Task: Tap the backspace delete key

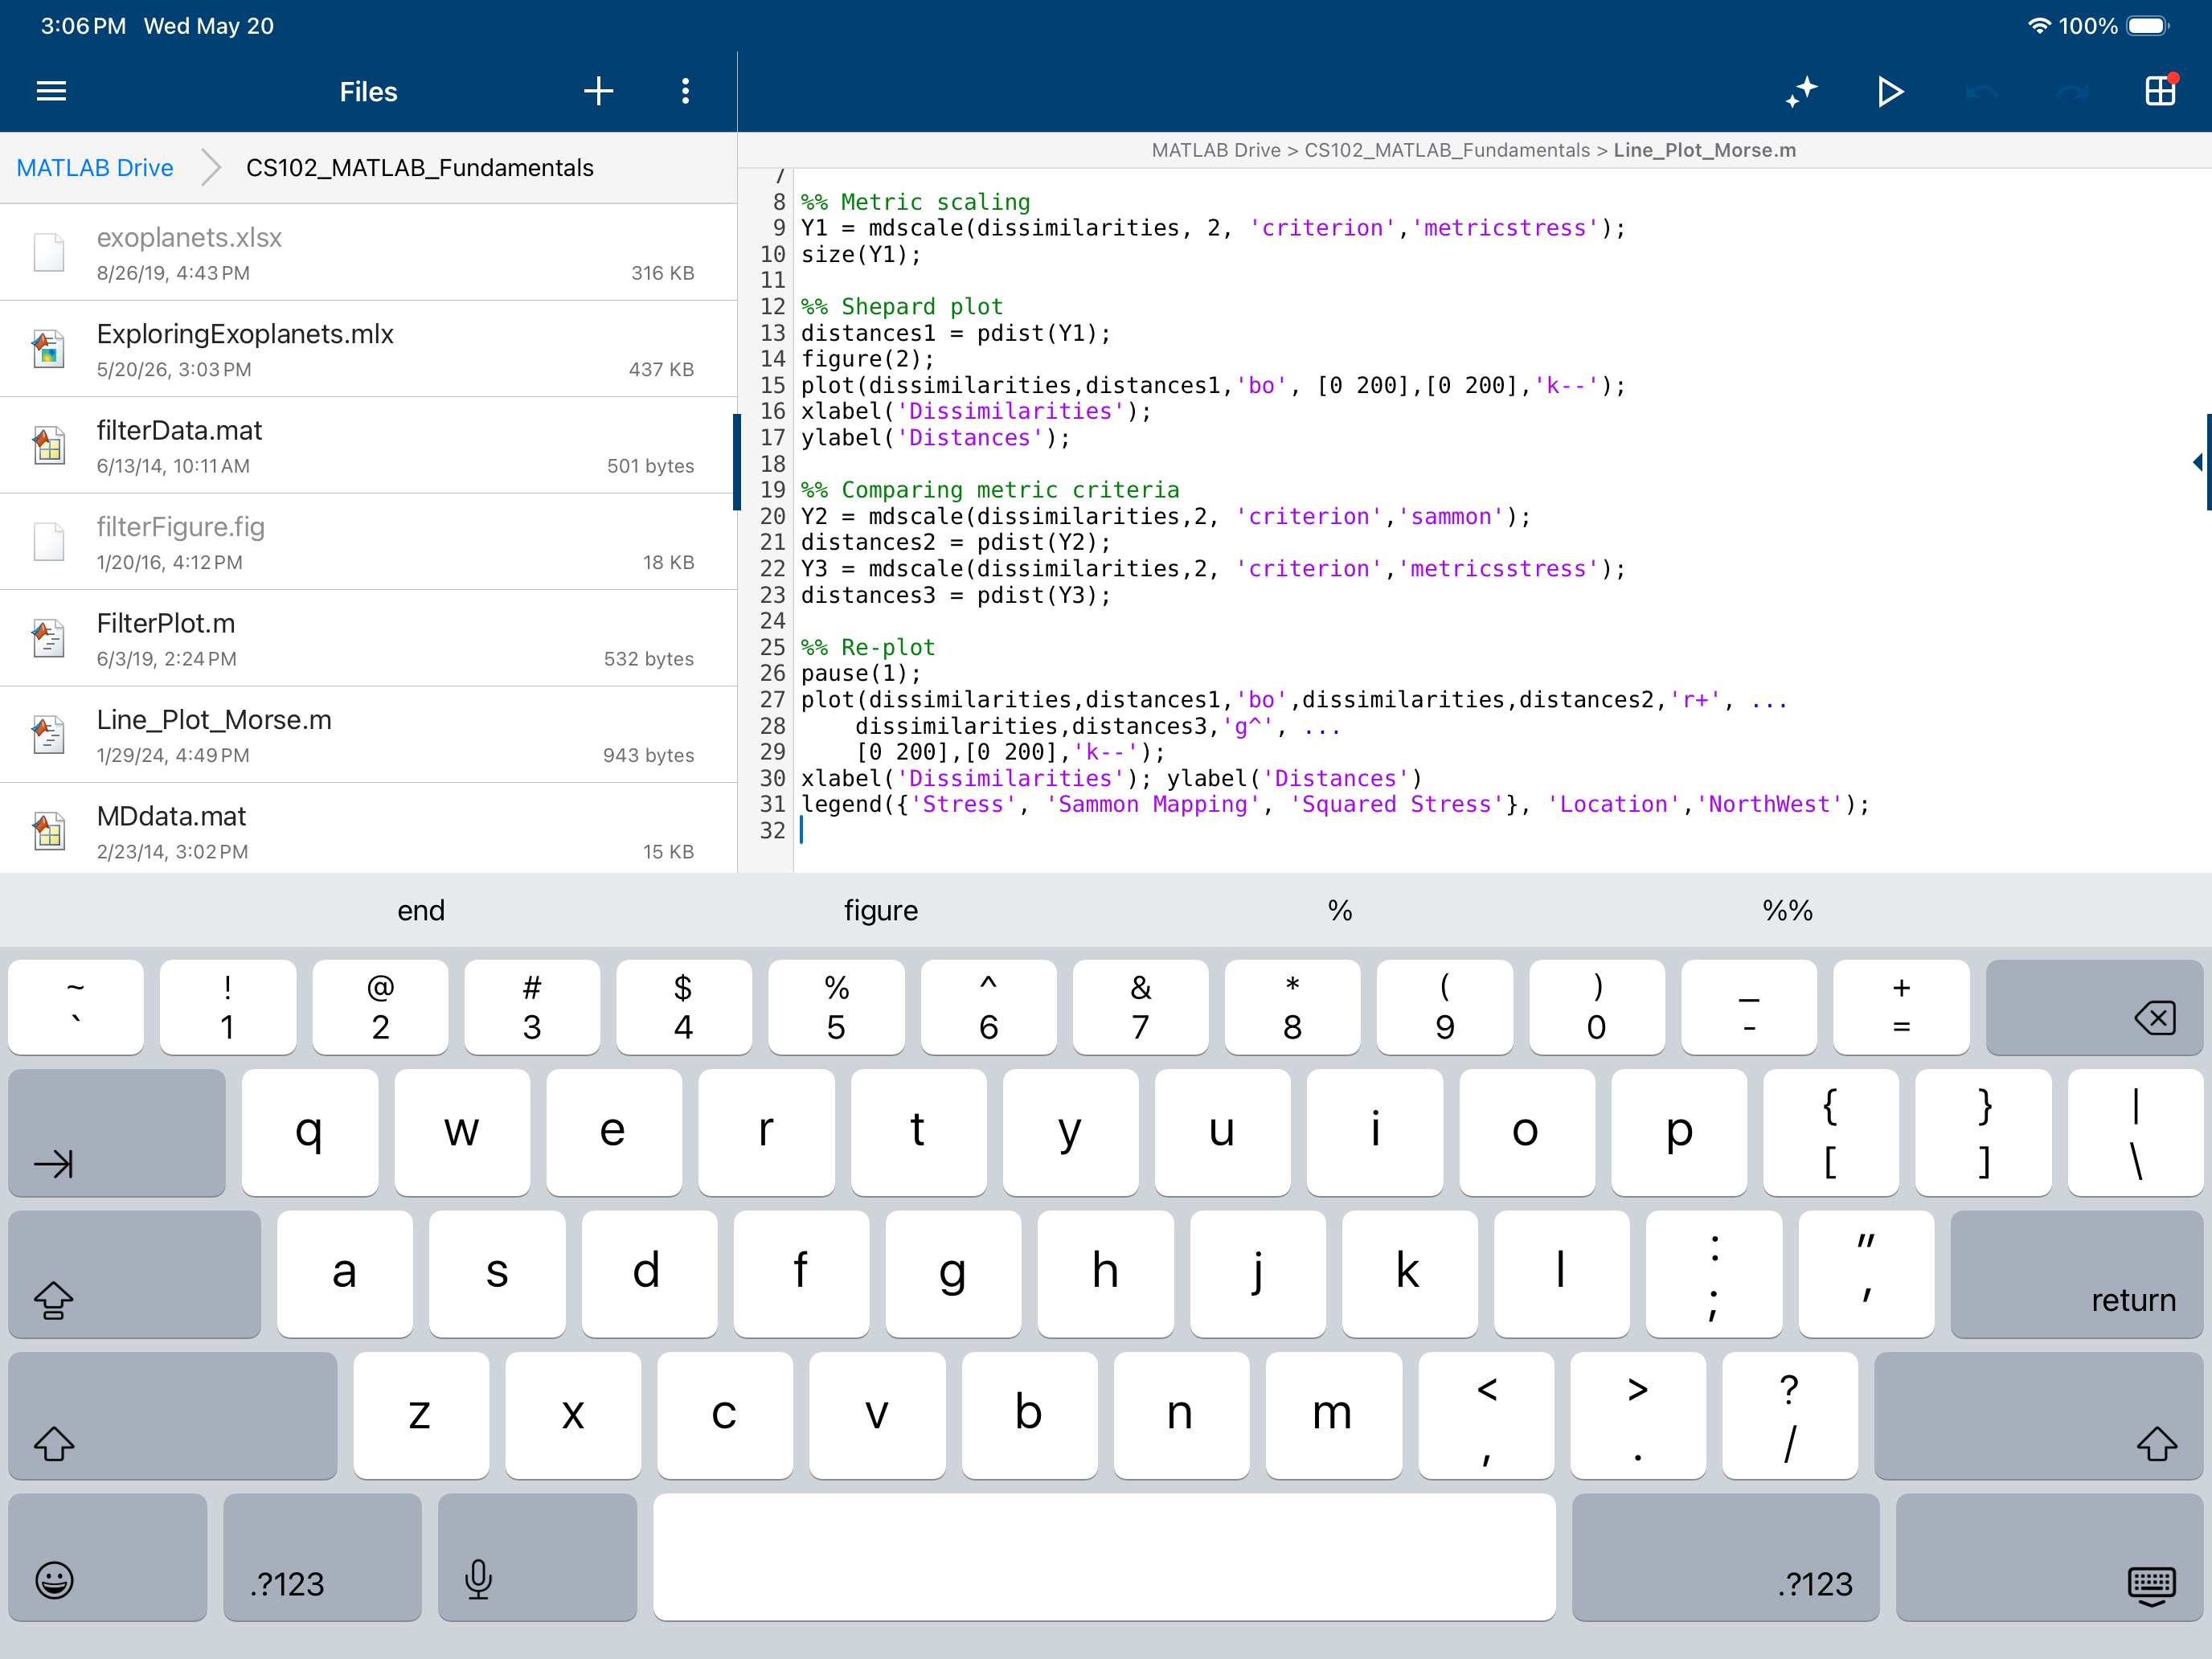Action: point(2094,1007)
